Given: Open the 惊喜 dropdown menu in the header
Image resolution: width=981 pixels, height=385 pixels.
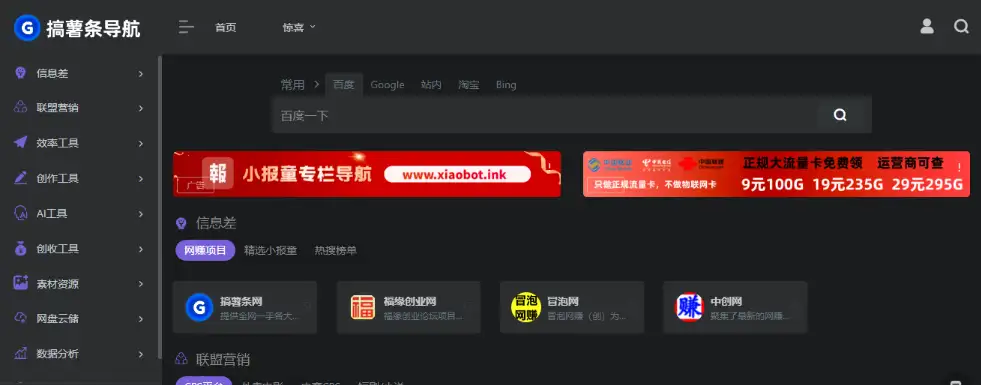Looking at the screenshot, I should coord(299,28).
